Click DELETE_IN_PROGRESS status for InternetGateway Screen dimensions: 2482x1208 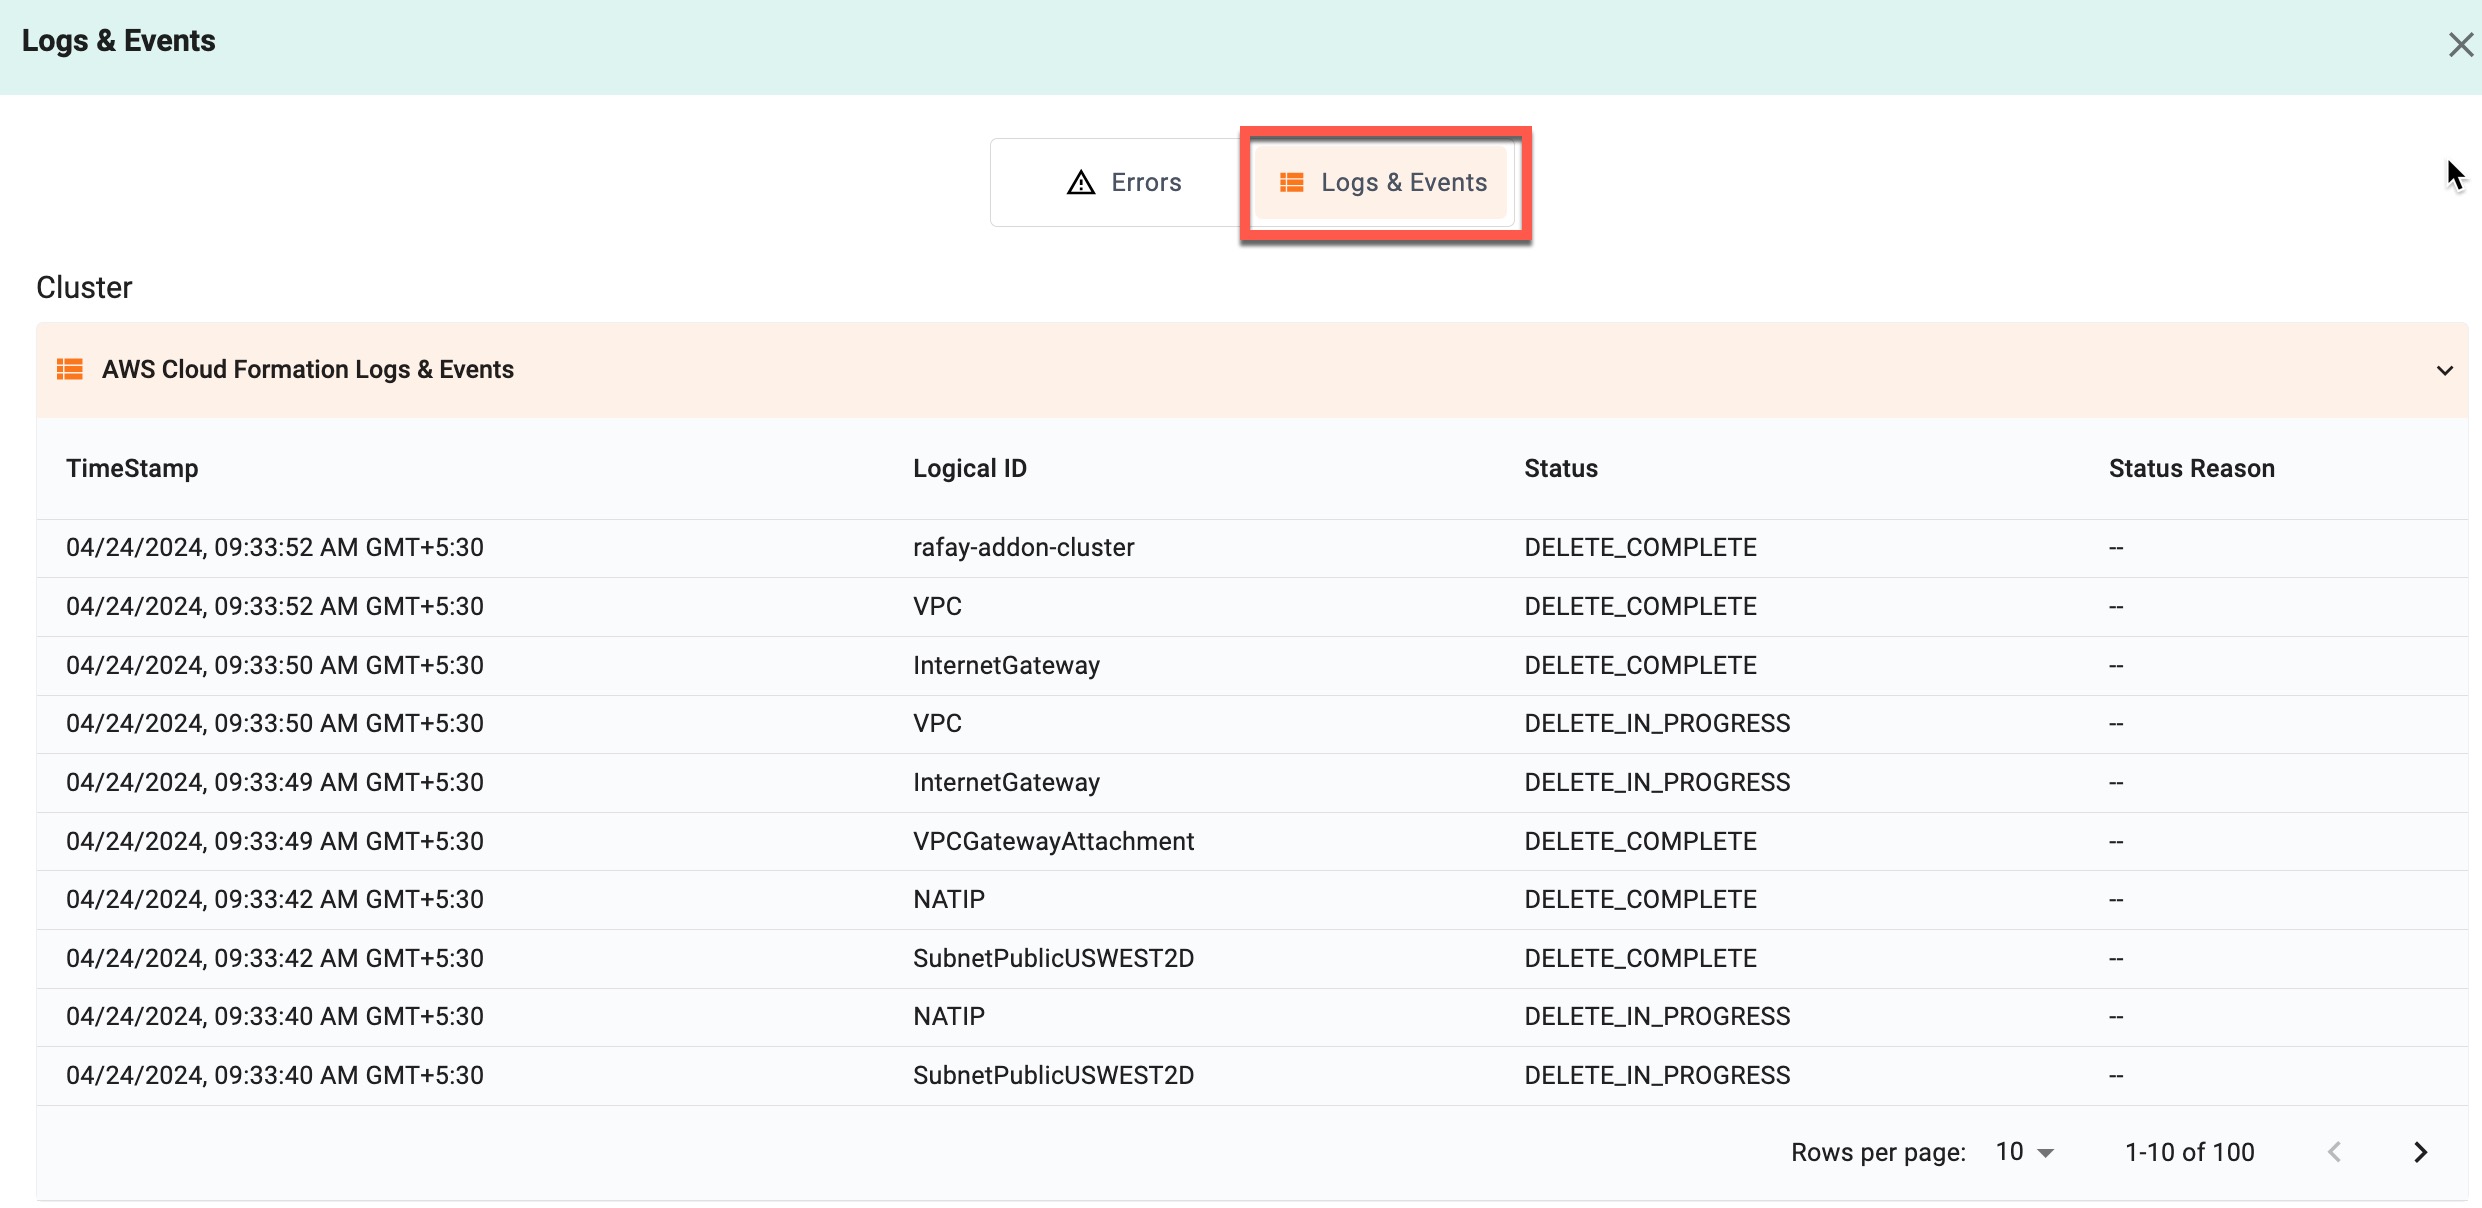(x=1657, y=782)
